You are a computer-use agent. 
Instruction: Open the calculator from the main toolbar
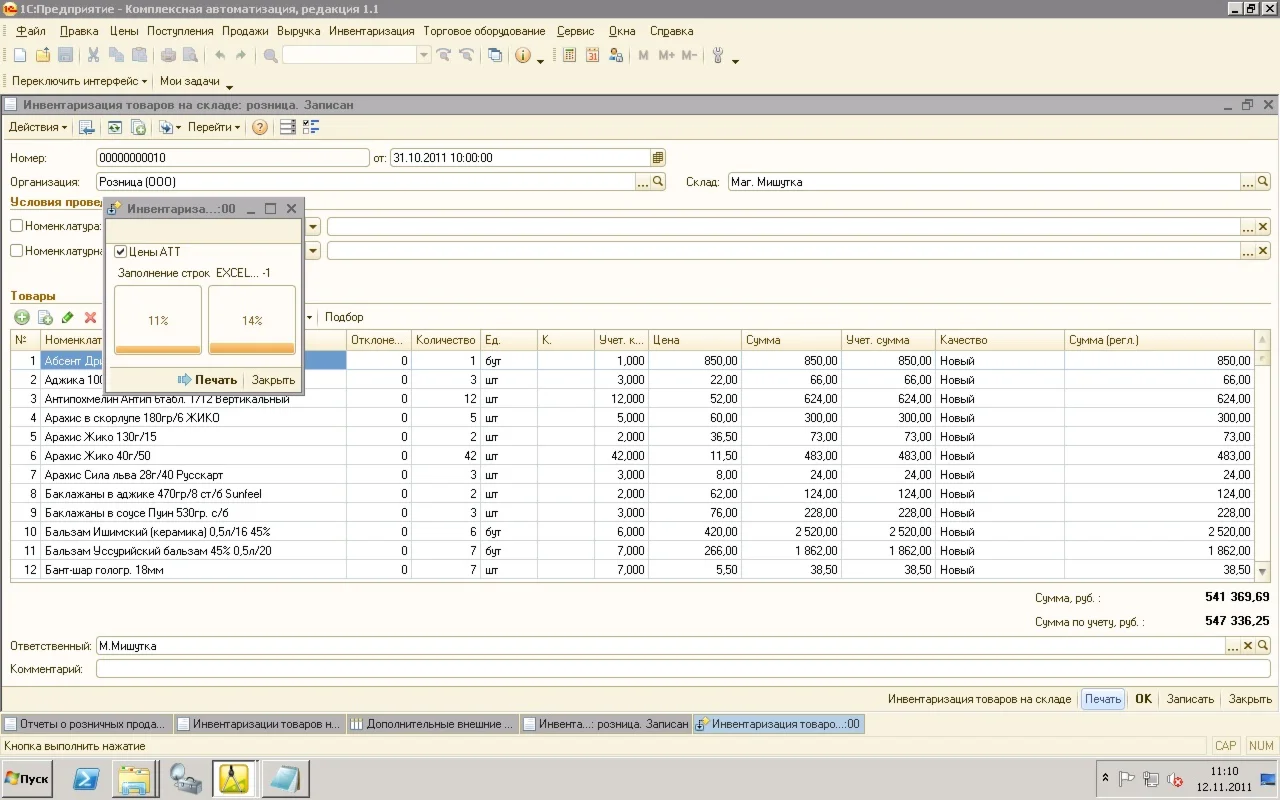(569, 56)
